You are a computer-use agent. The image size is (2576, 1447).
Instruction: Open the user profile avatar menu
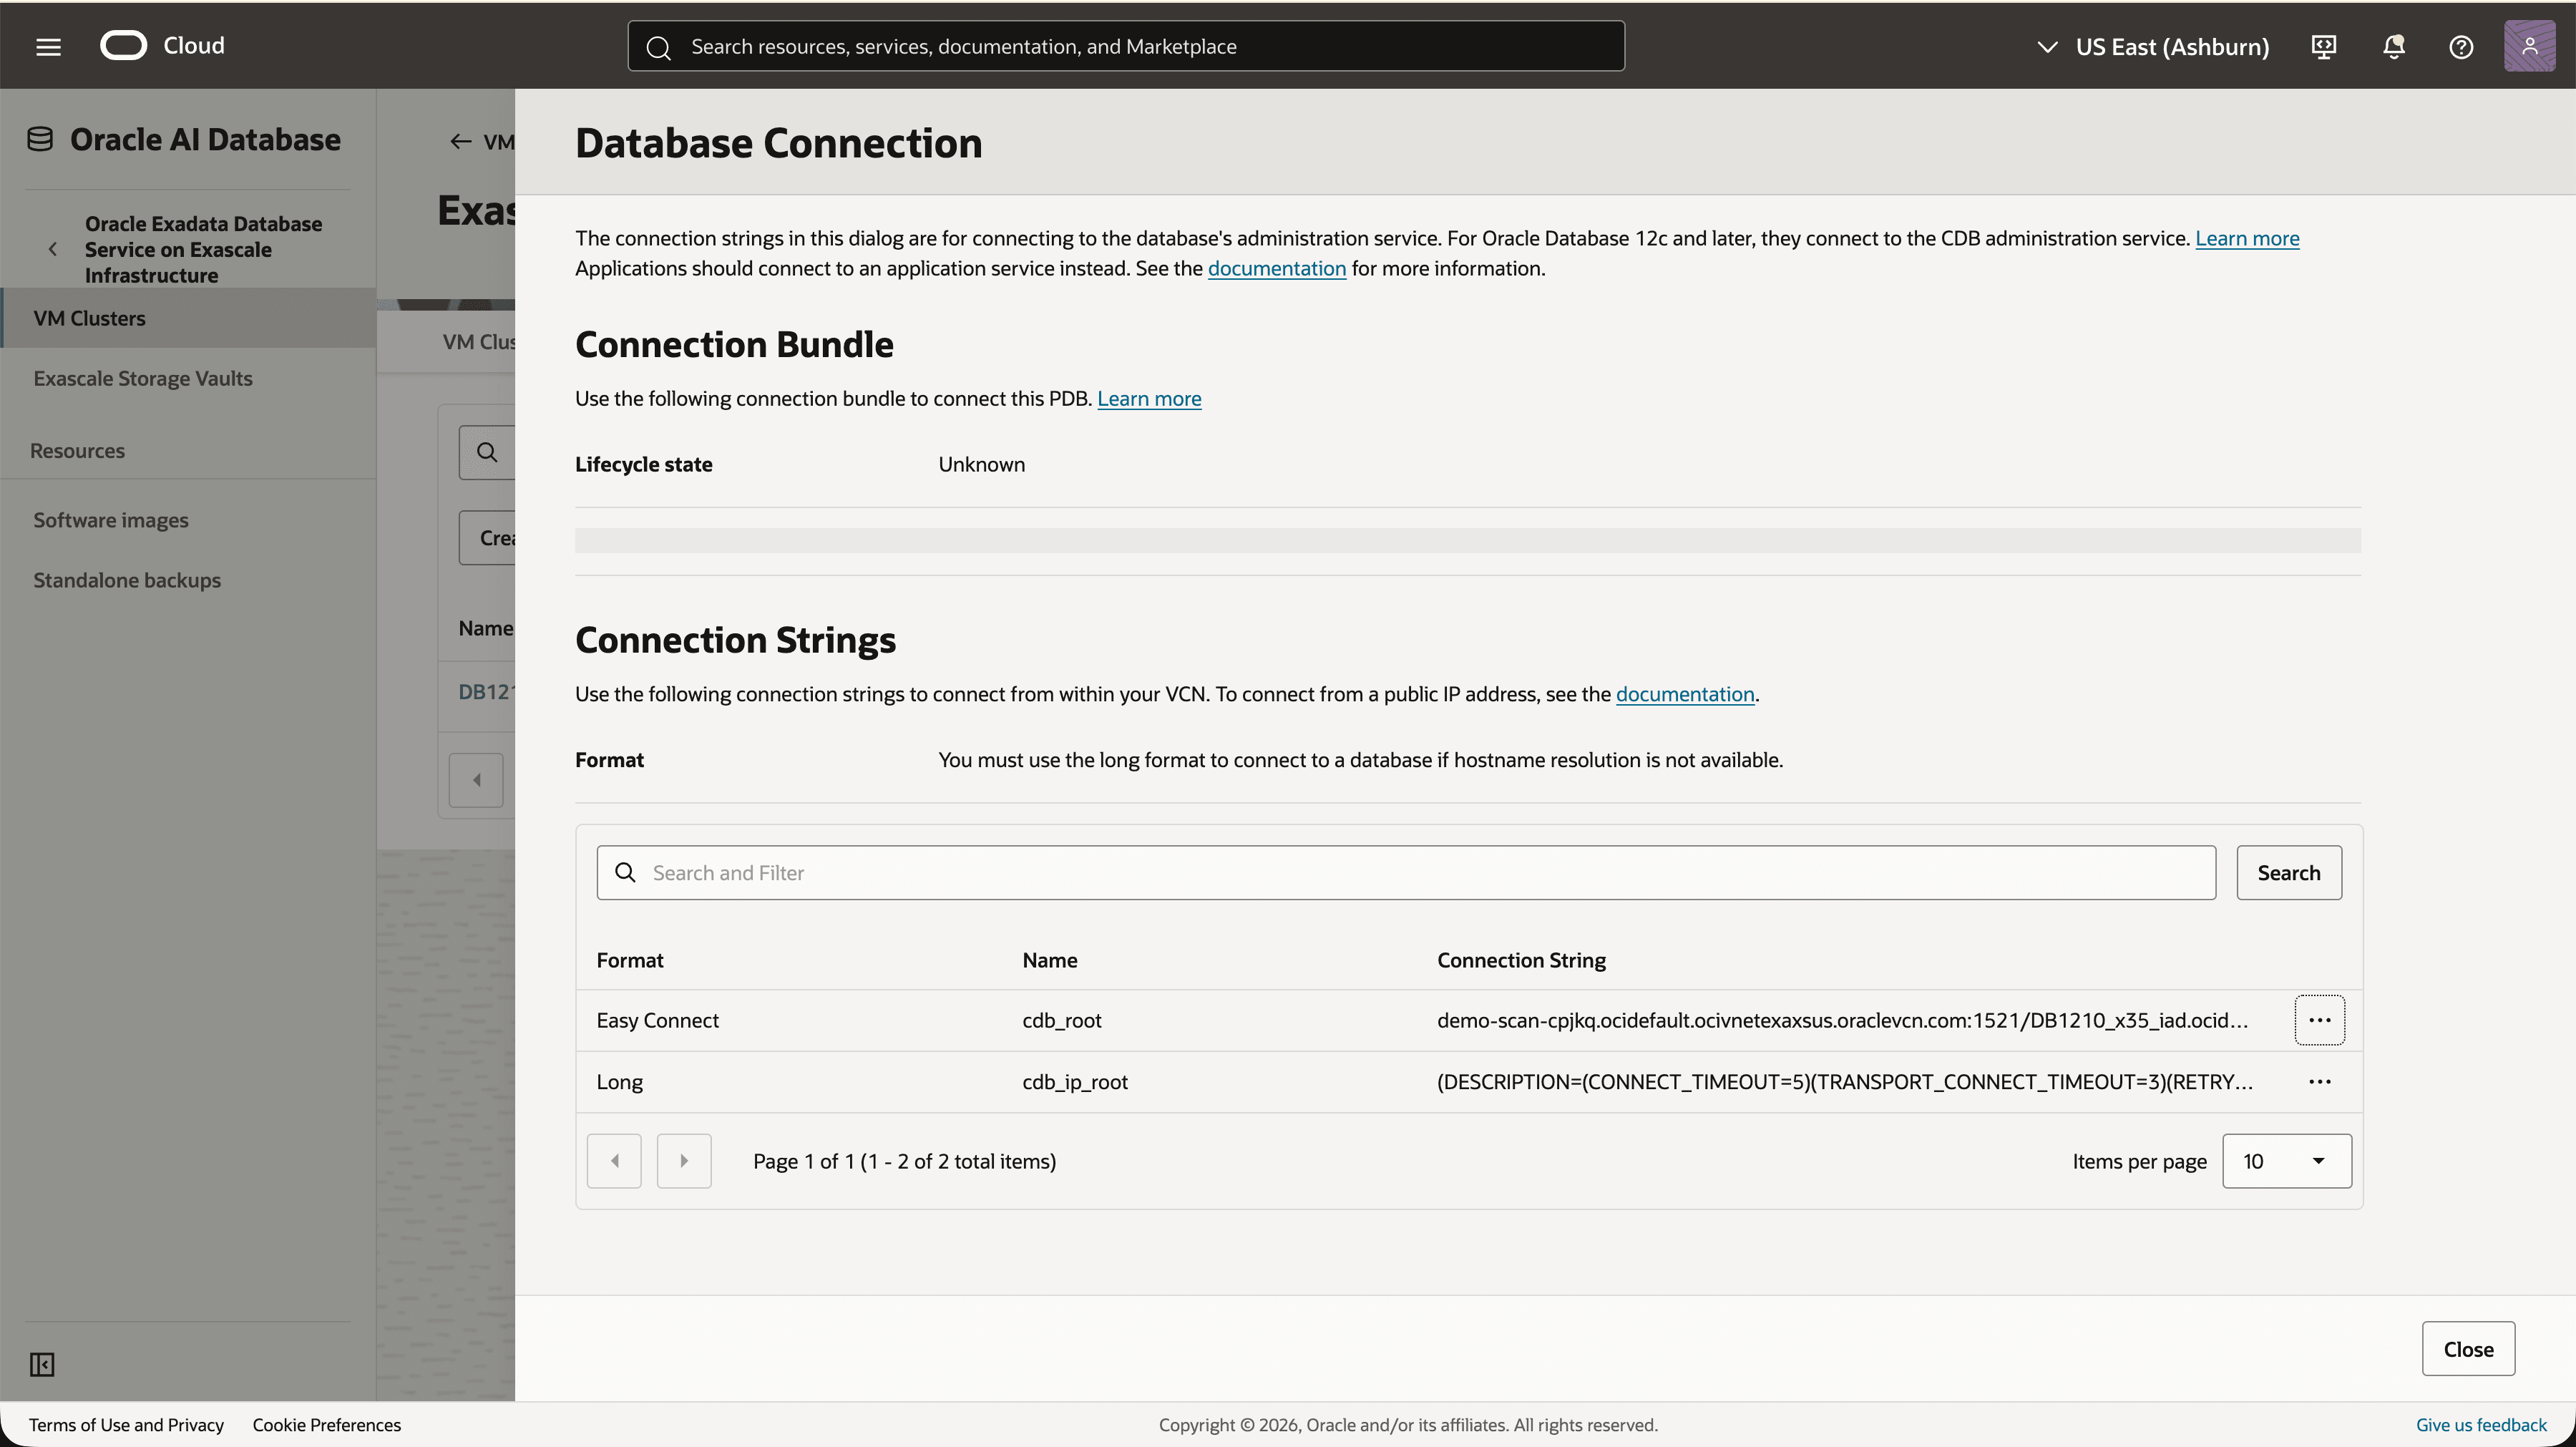point(2529,46)
